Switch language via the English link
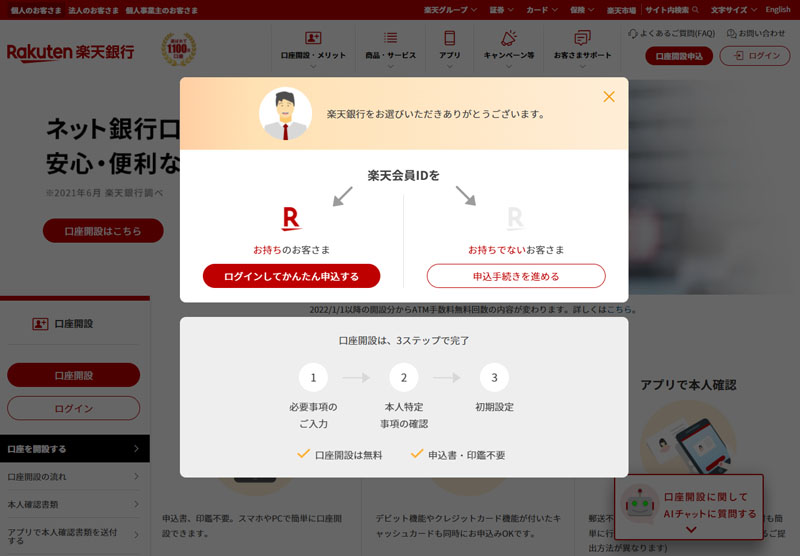The width and height of the screenshot is (800, 556). (x=777, y=9)
